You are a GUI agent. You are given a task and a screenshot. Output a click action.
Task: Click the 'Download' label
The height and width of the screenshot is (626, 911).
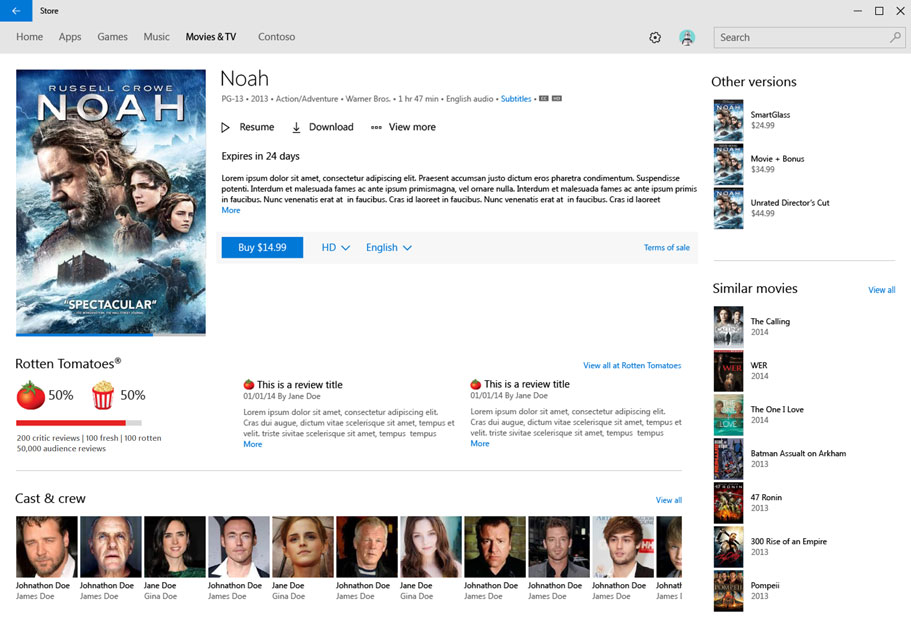pos(331,127)
